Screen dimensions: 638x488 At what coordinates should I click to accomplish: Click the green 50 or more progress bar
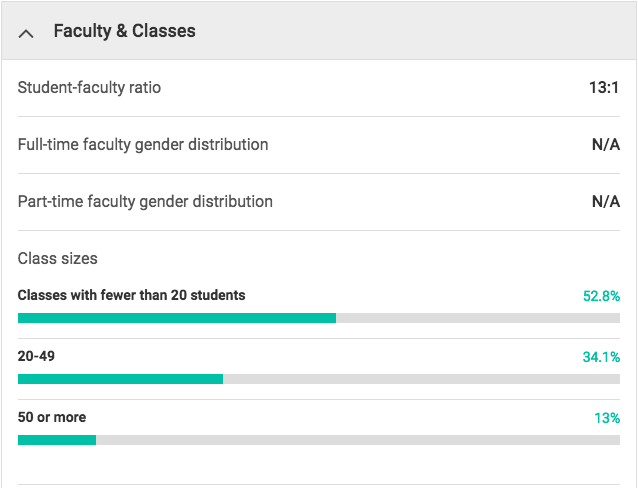tap(57, 440)
